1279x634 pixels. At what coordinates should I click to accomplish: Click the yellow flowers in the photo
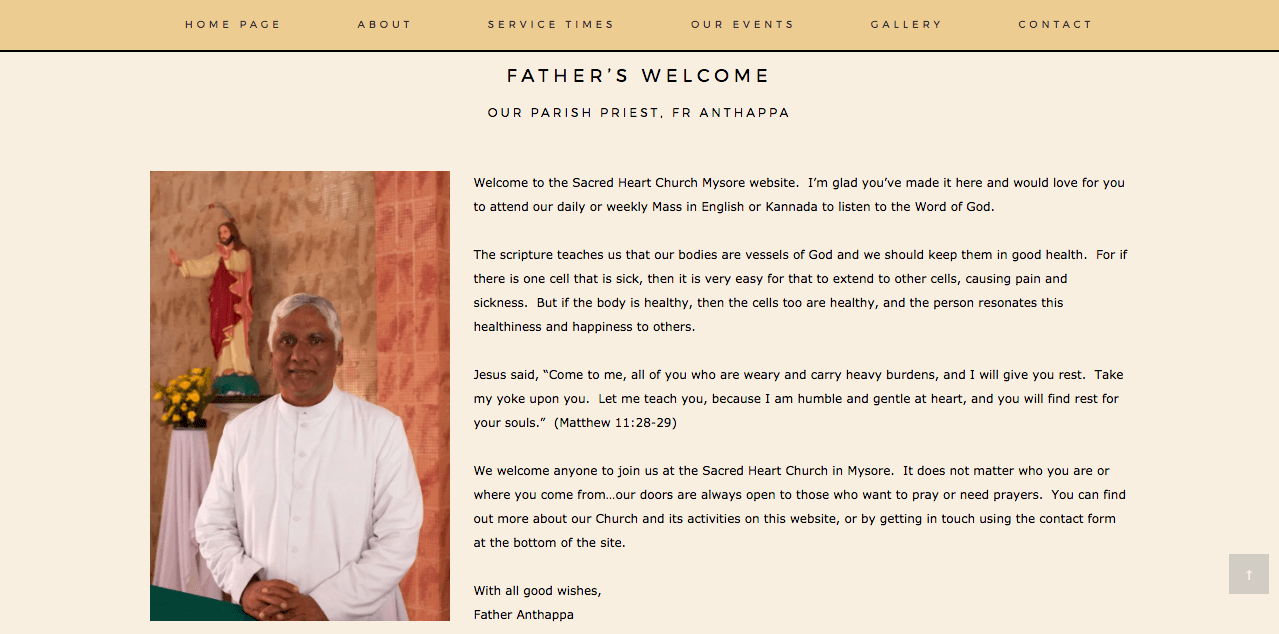(183, 397)
